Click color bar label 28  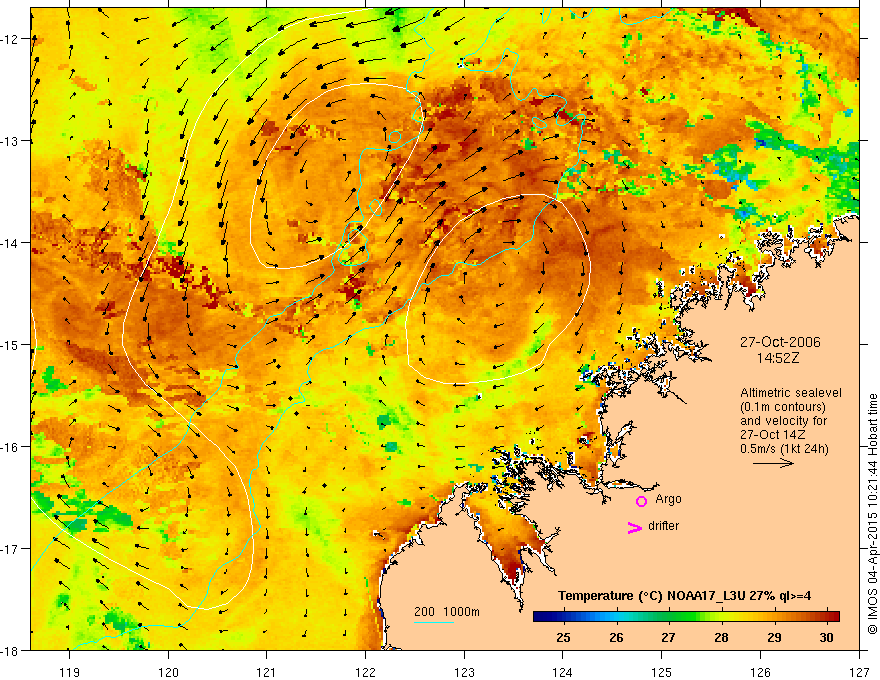(x=721, y=638)
